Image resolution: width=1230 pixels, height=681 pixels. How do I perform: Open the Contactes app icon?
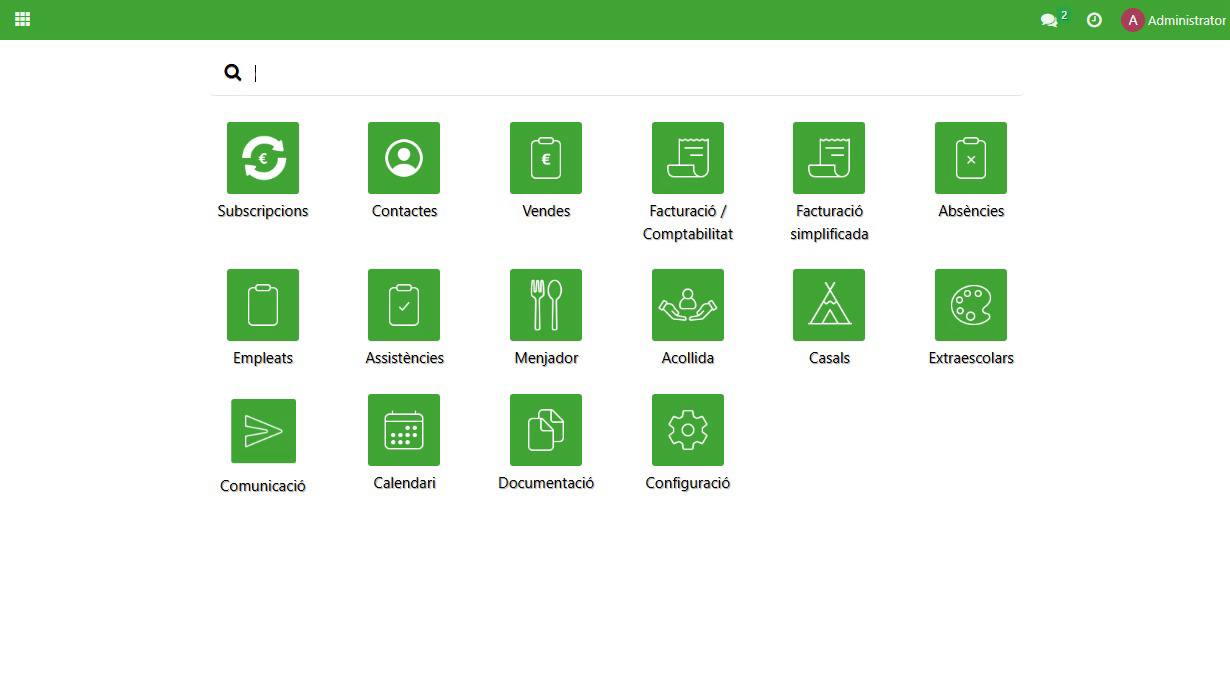coord(404,158)
